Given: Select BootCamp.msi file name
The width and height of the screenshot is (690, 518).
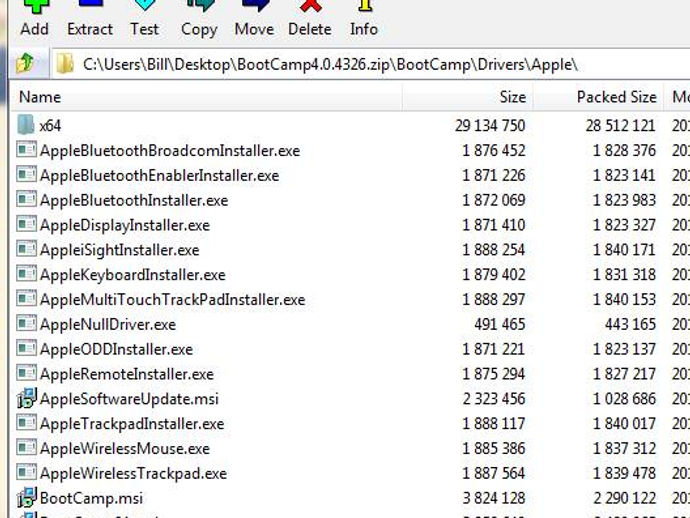Looking at the screenshot, I should [x=91, y=498].
